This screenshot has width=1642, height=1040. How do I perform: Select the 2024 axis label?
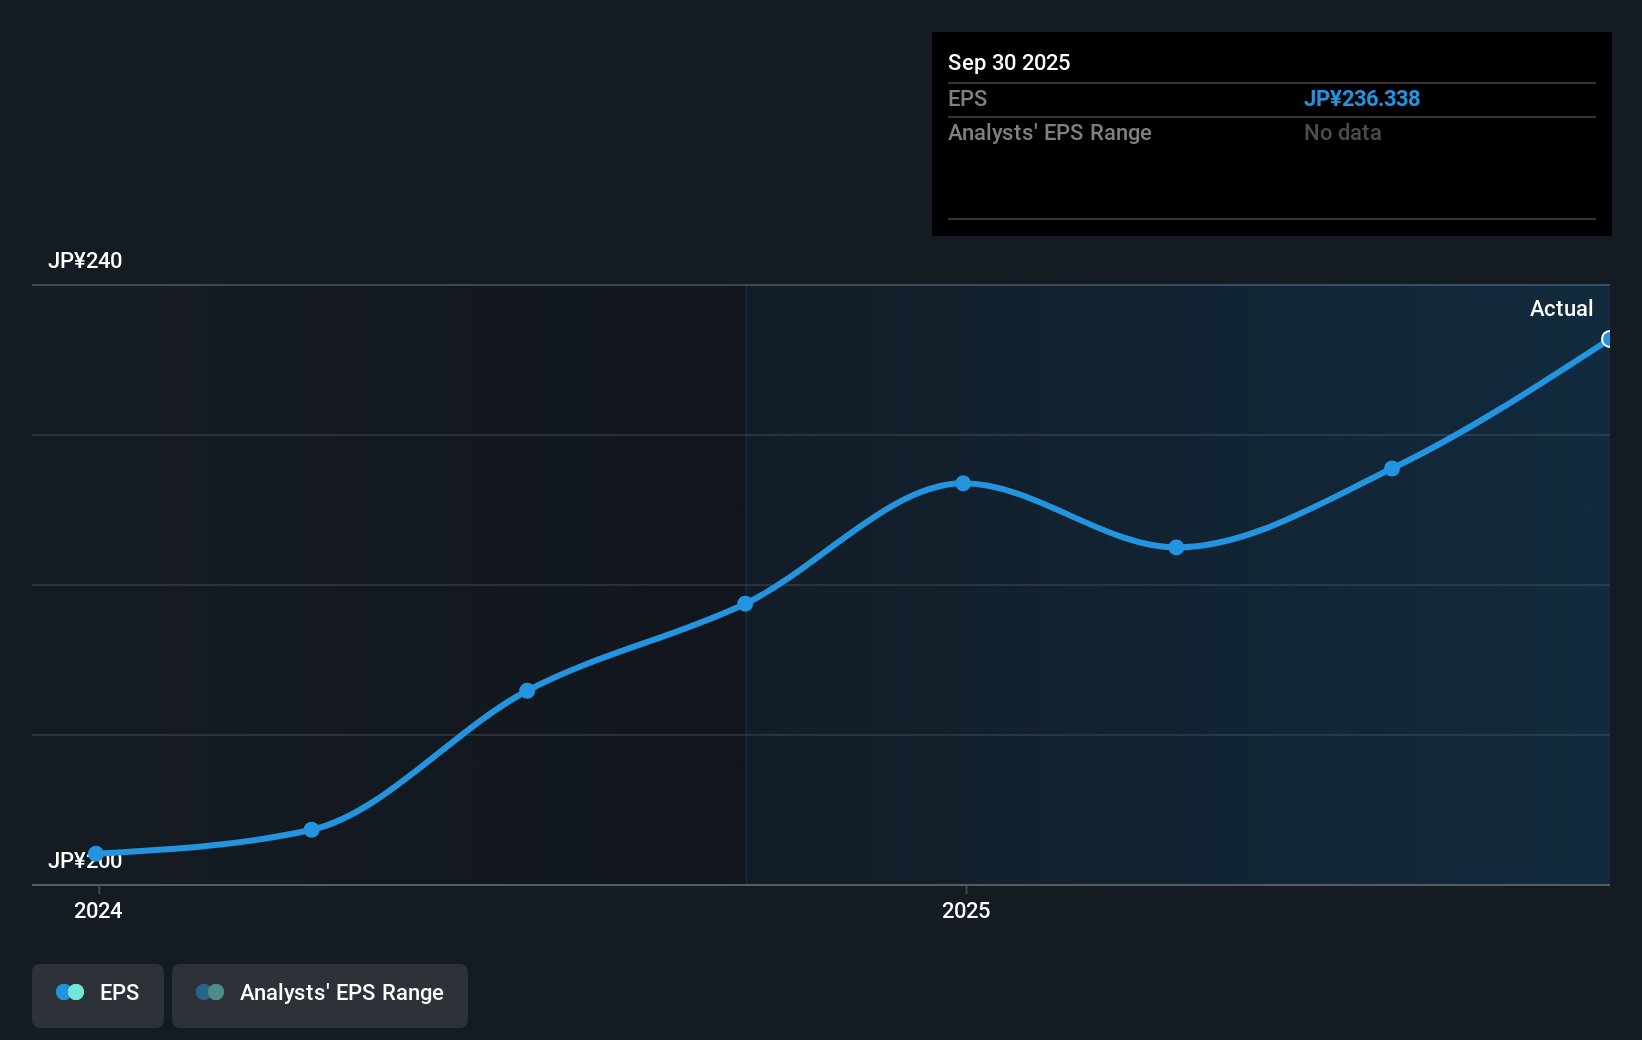(x=97, y=911)
